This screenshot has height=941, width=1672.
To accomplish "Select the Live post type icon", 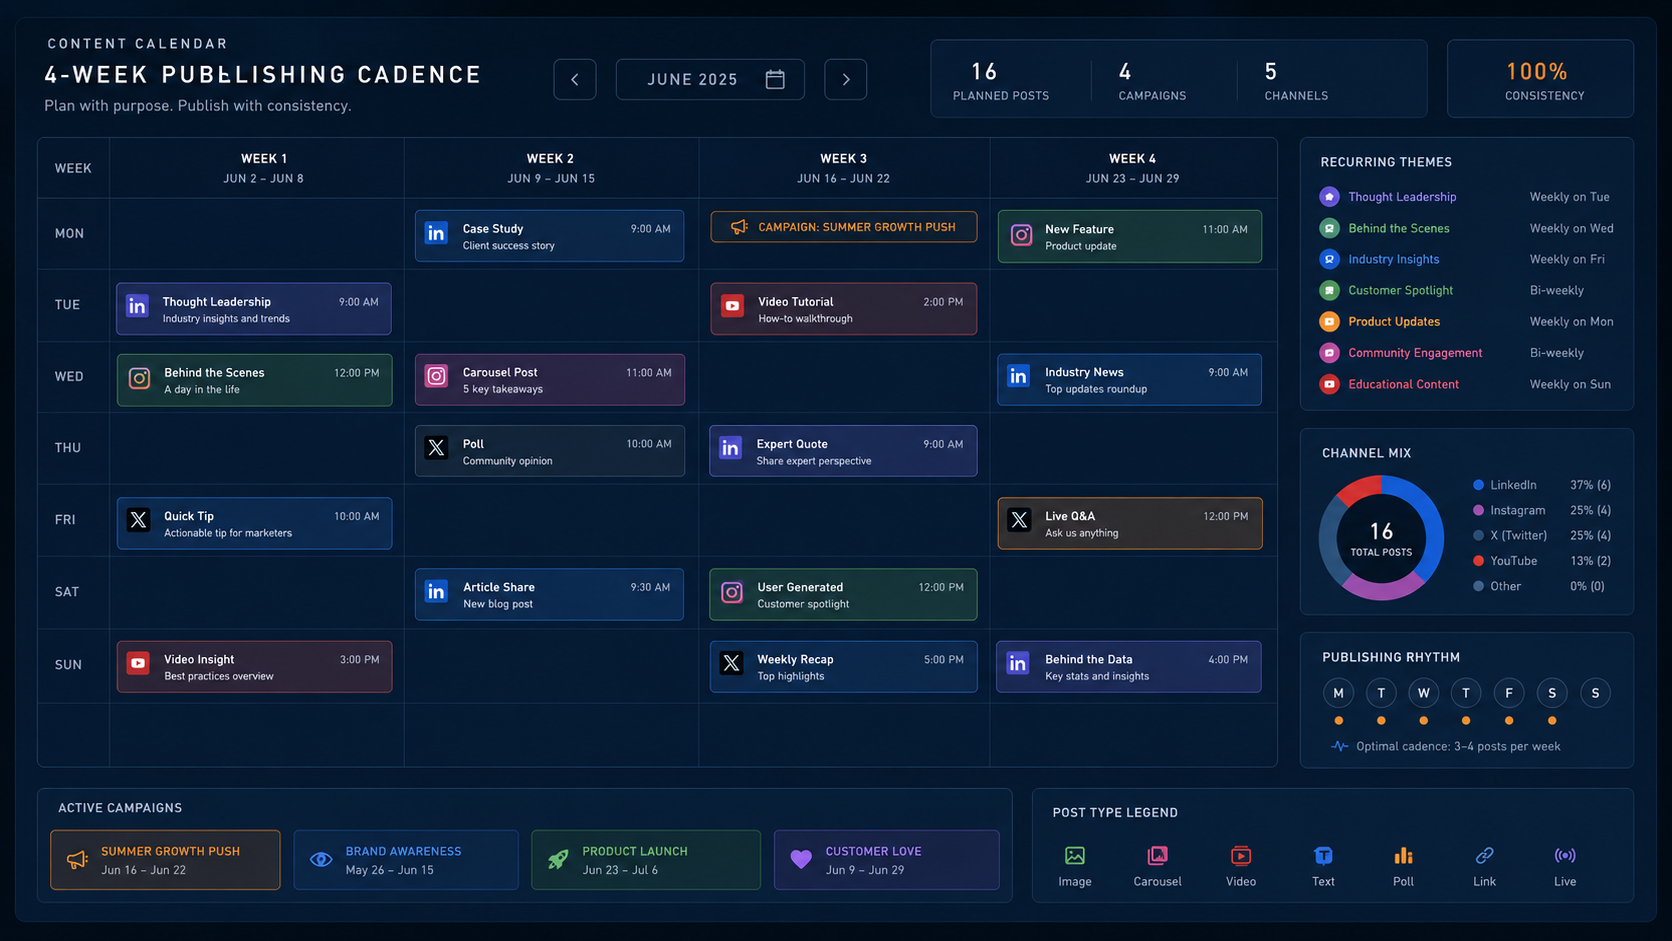I will tap(1565, 856).
